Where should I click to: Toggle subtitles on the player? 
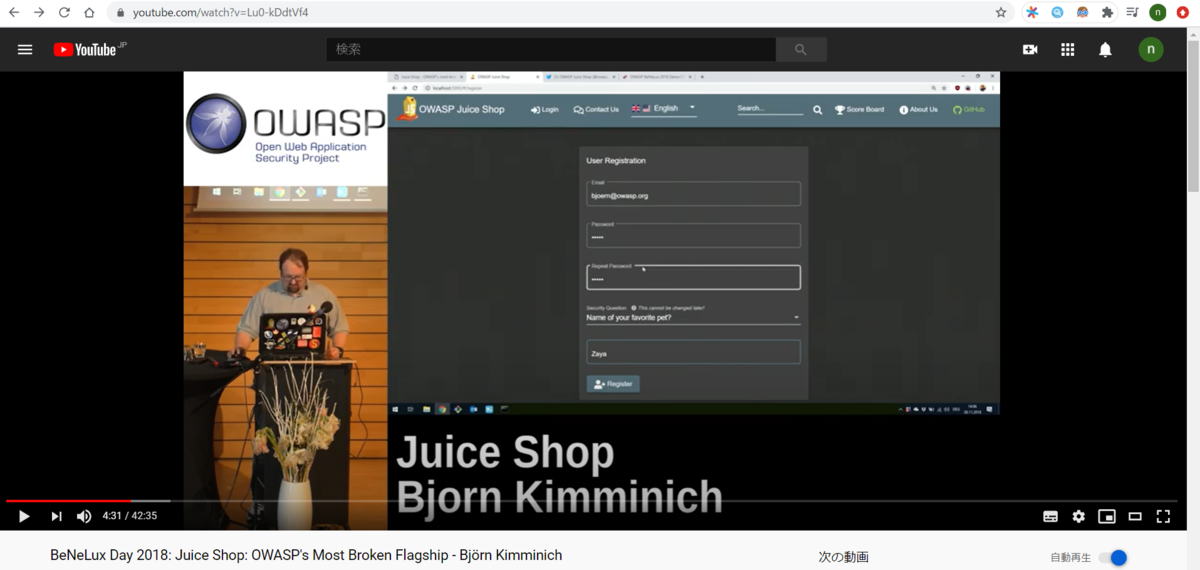(x=1050, y=516)
